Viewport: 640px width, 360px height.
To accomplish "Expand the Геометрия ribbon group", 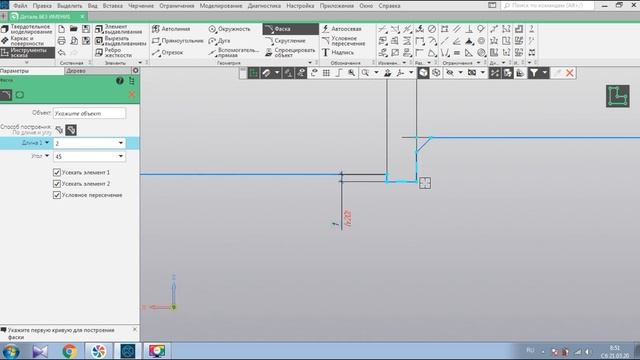I will [x=310, y=63].
